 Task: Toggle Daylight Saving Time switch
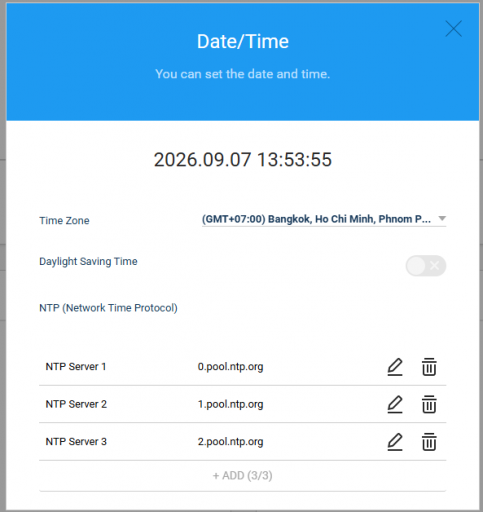426,266
